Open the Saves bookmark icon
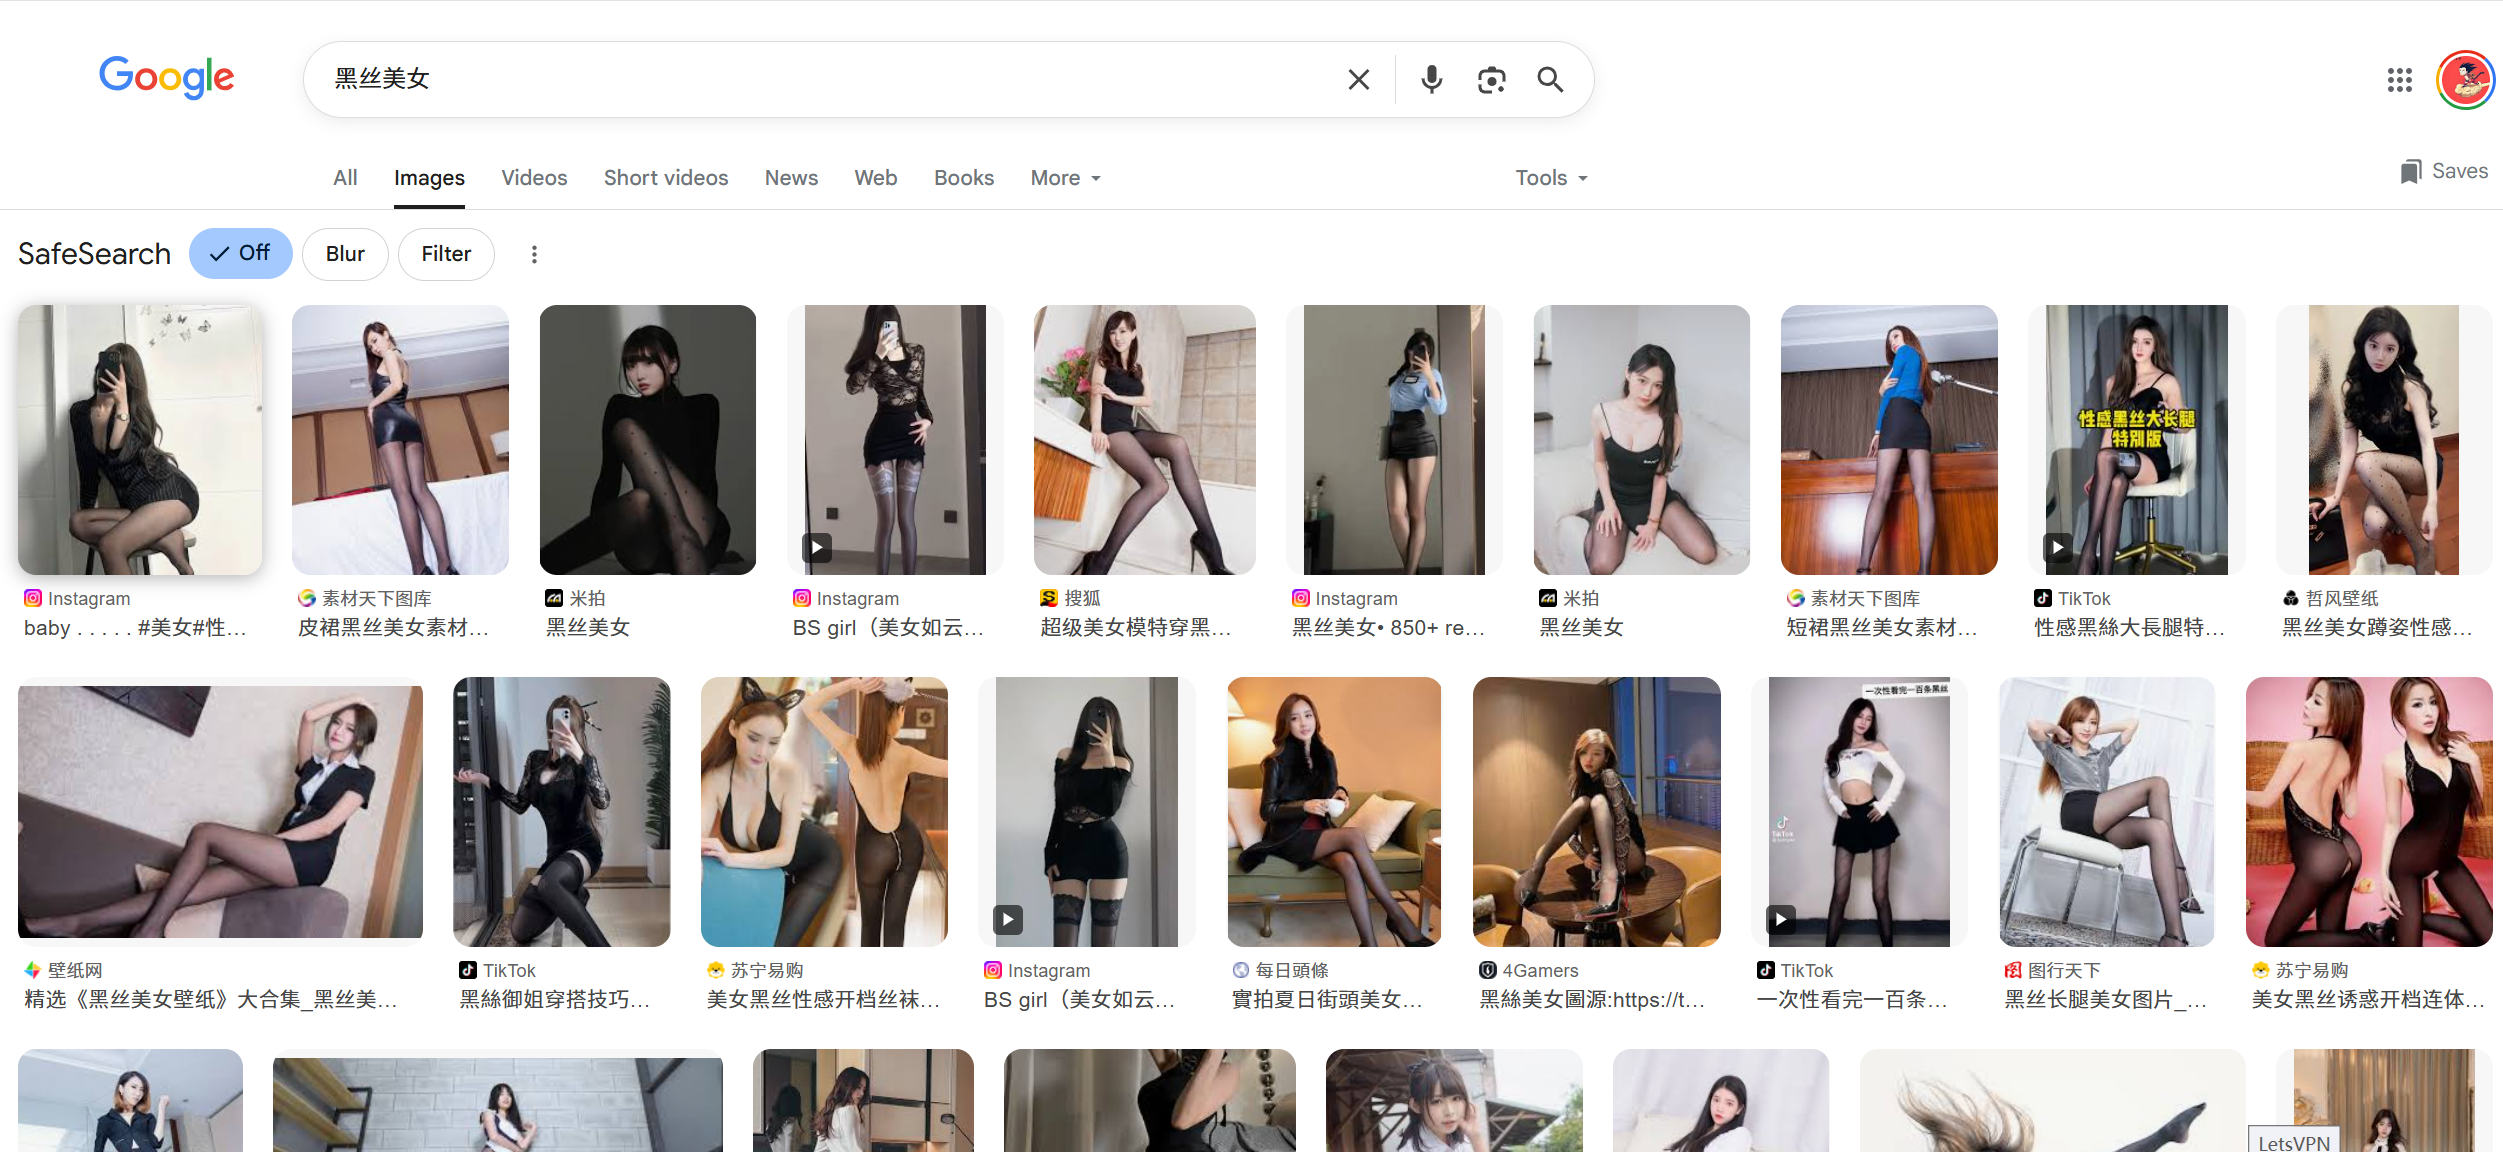2503x1152 pixels. [x=2411, y=171]
